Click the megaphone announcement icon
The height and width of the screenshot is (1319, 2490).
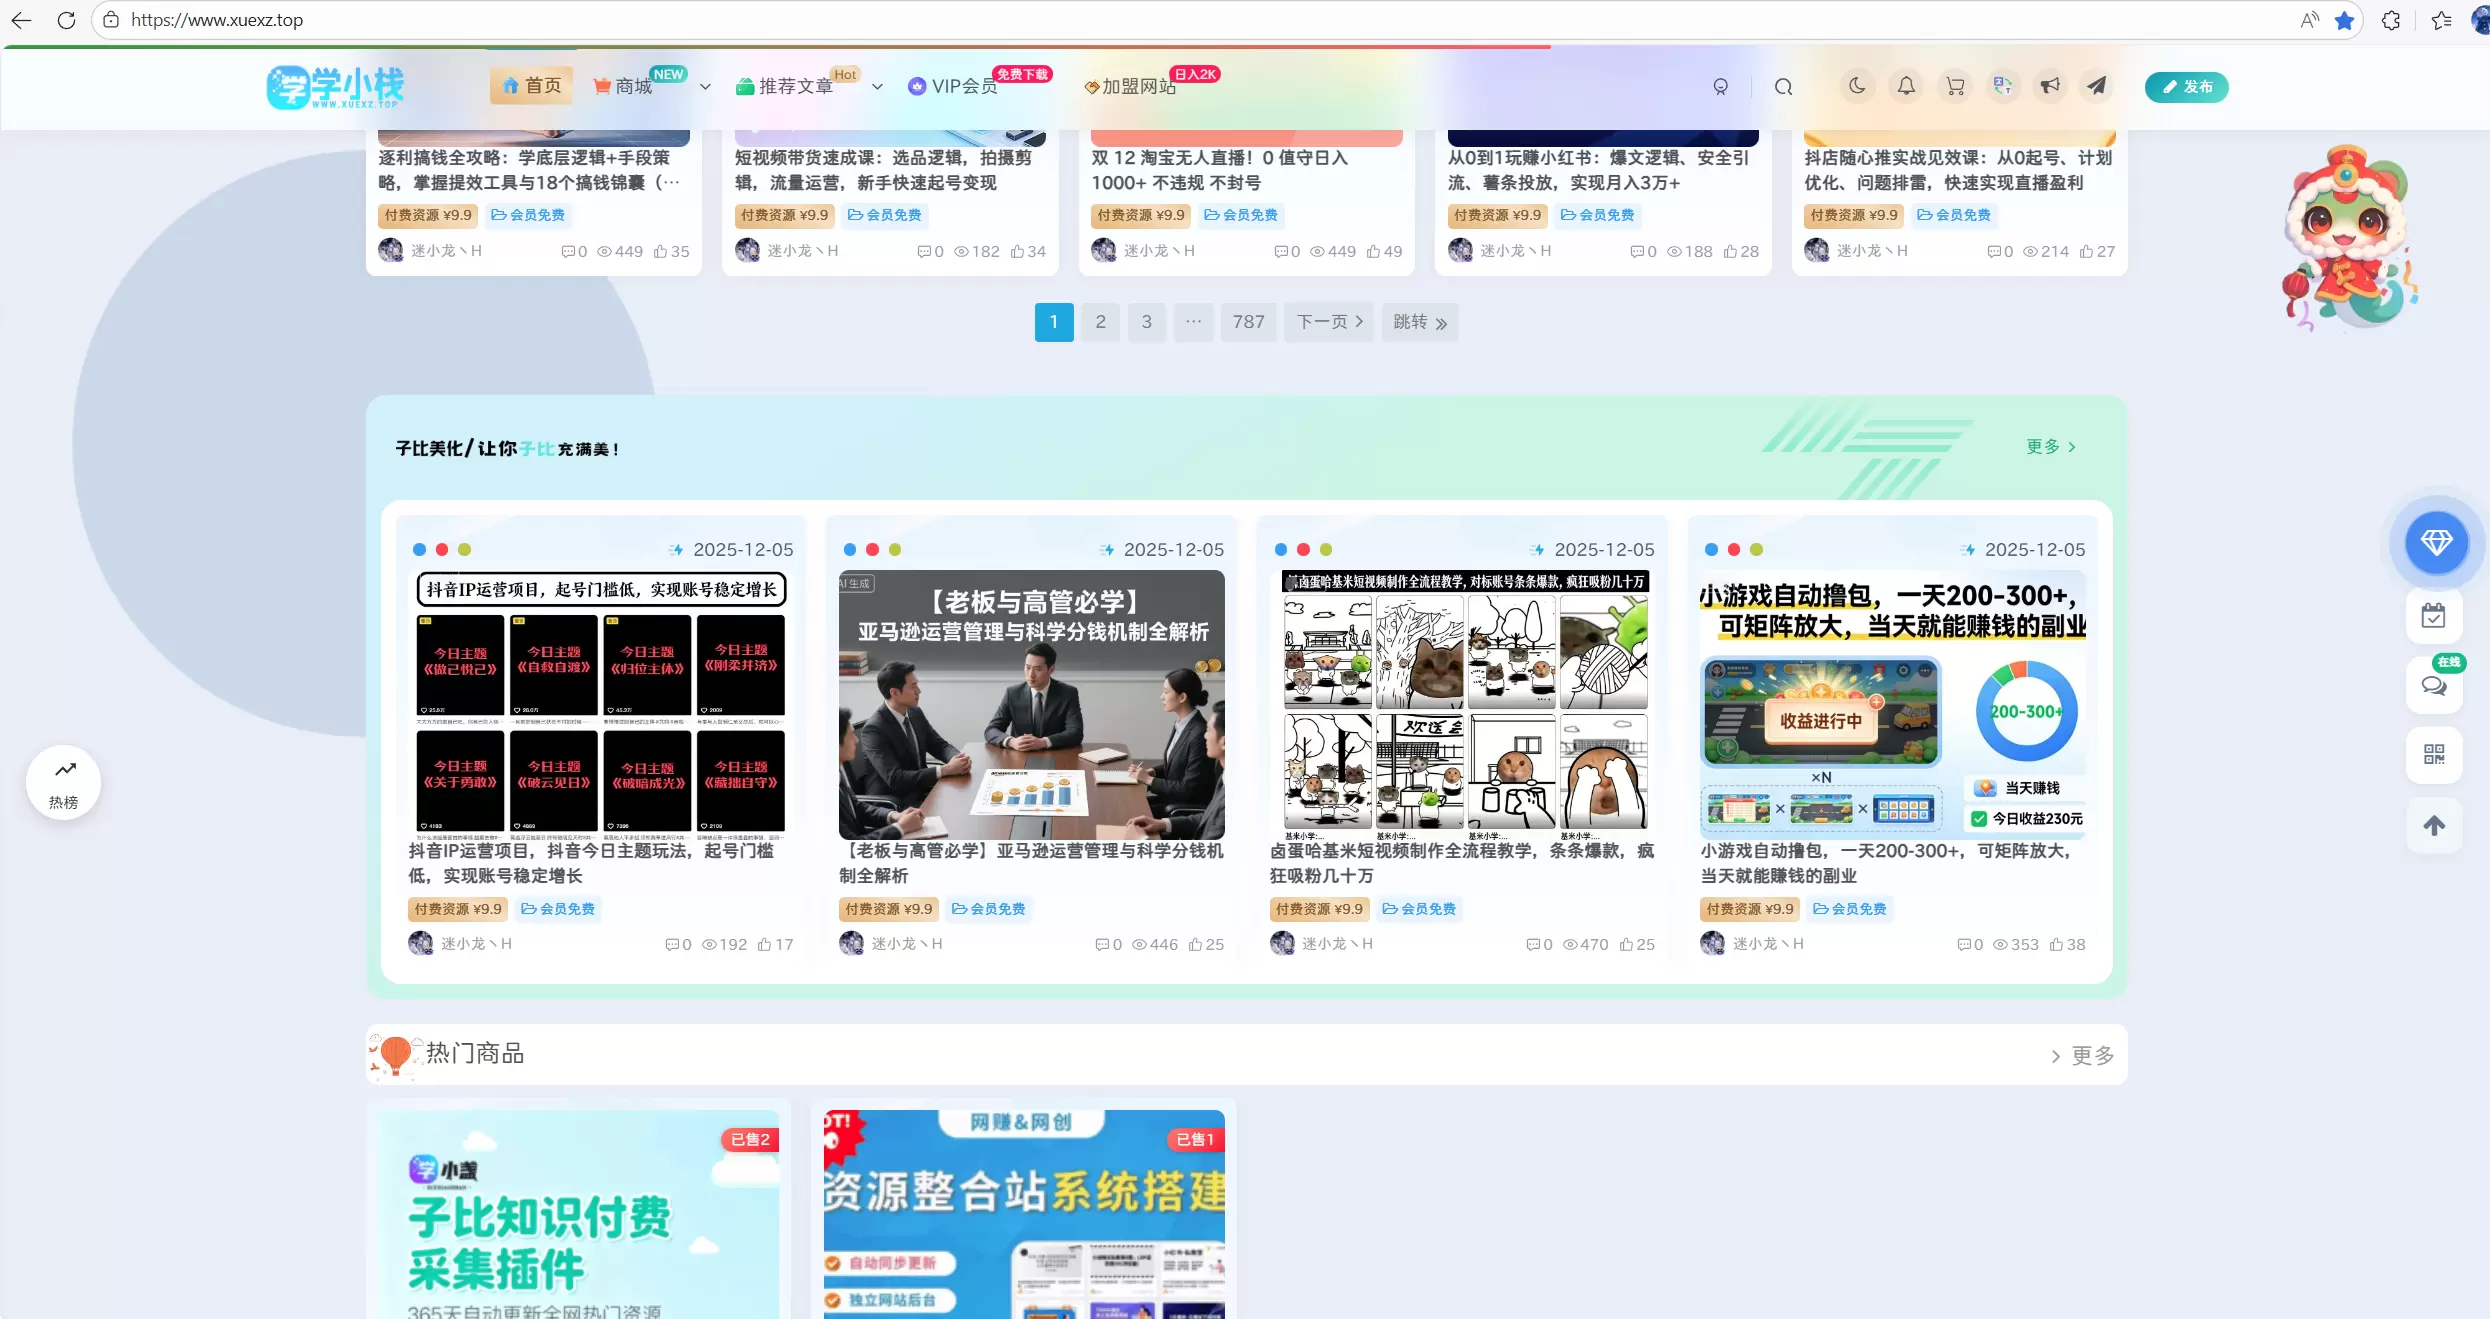(2050, 86)
